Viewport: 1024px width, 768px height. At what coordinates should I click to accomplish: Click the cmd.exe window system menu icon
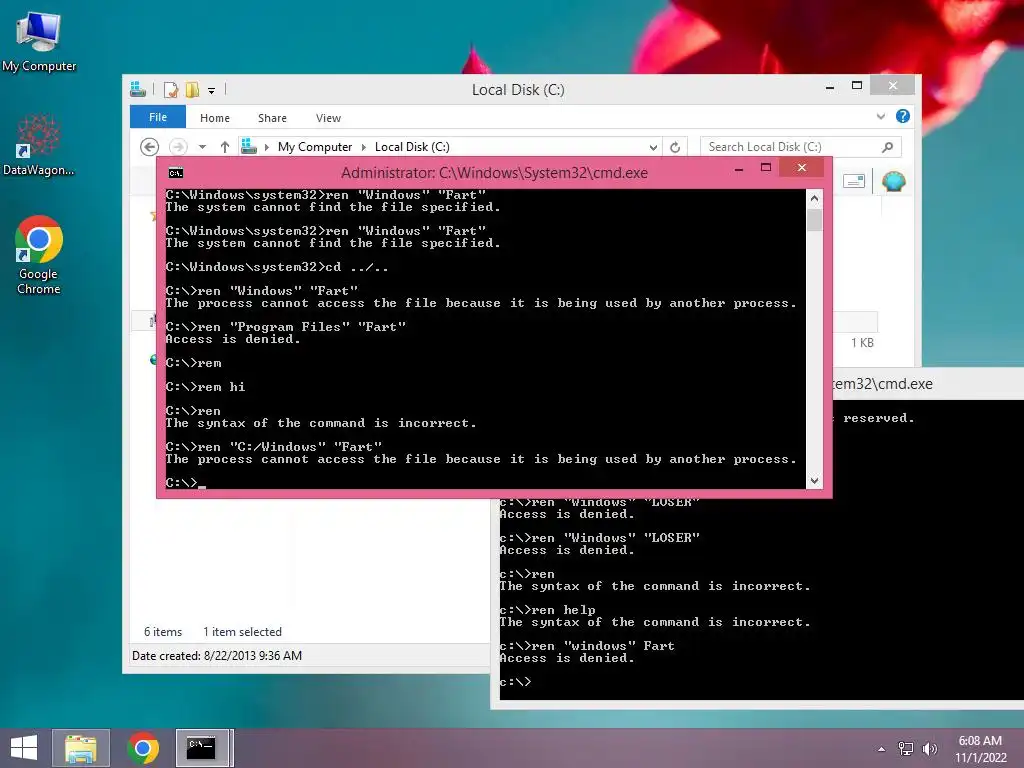click(x=176, y=173)
